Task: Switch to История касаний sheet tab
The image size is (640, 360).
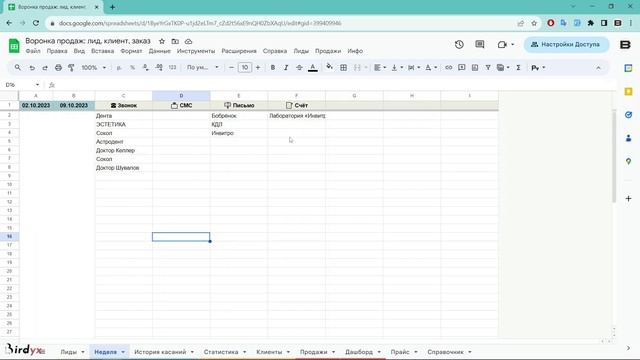Action: [x=160, y=352]
